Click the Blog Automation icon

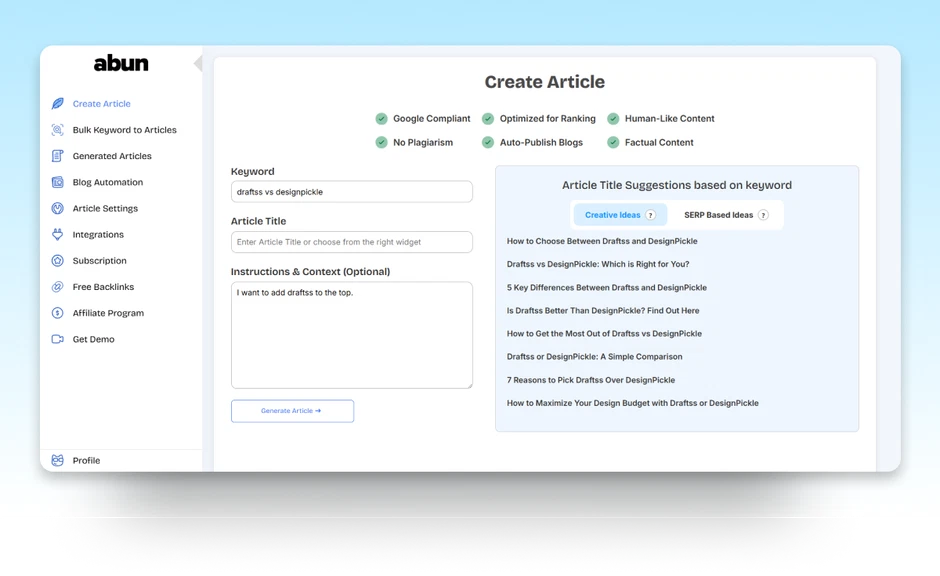58,182
